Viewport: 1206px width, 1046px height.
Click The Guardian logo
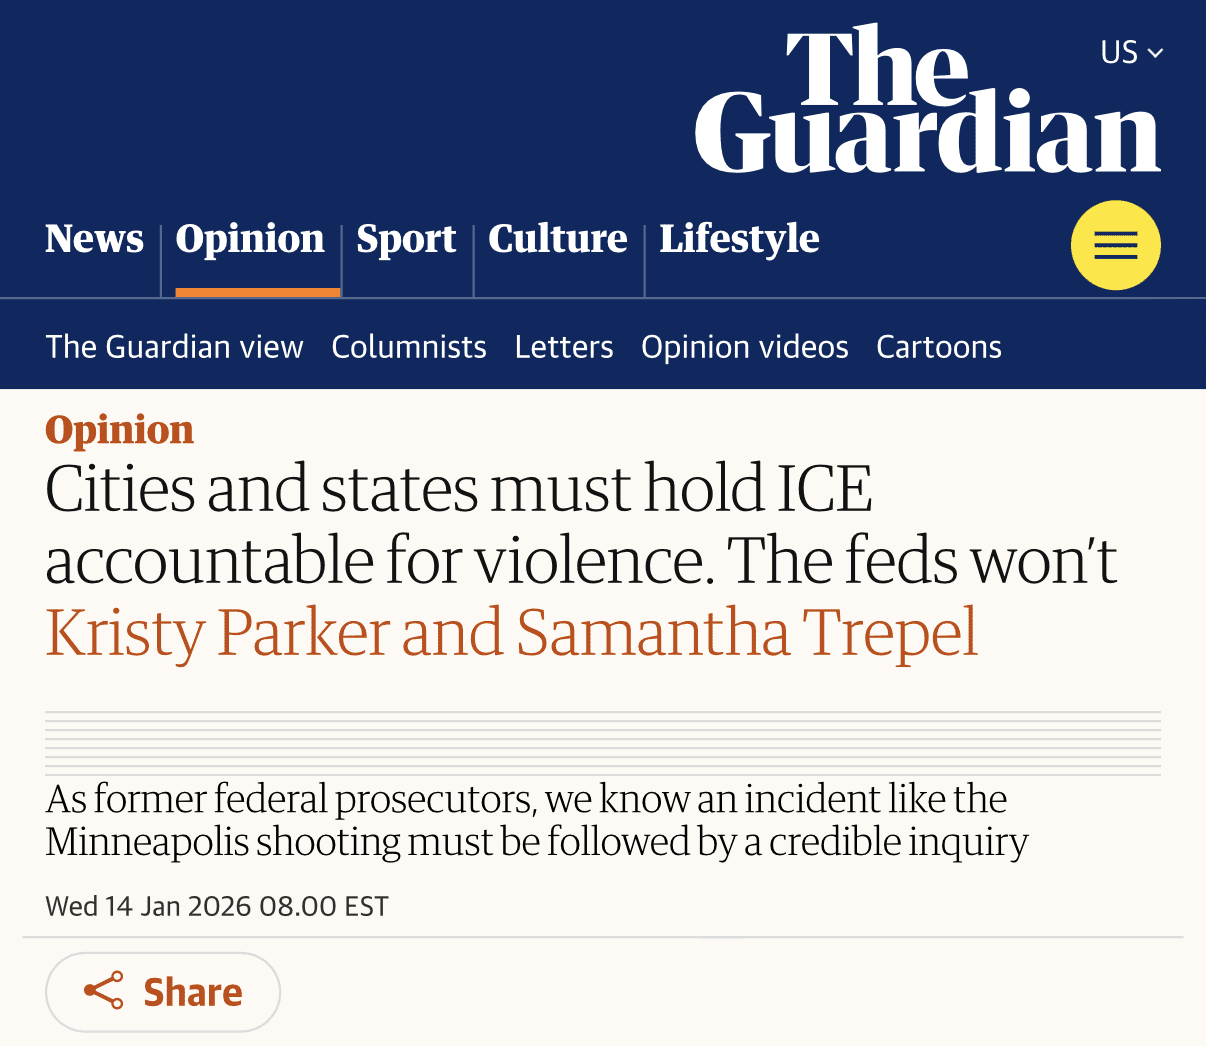[x=927, y=102]
